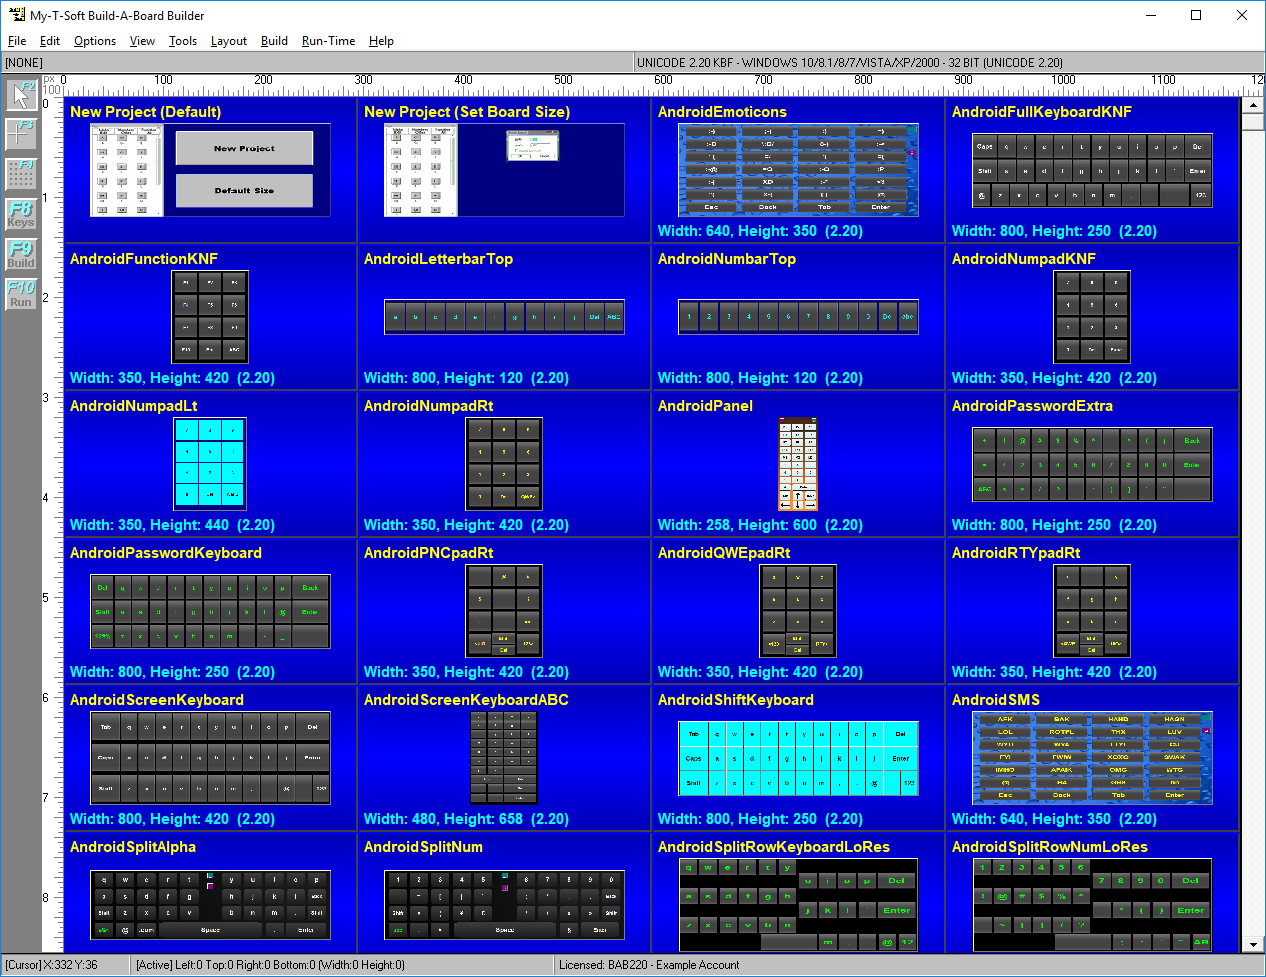Click the F10 Run tool button
The image size is (1266, 977).
[x=21, y=294]
